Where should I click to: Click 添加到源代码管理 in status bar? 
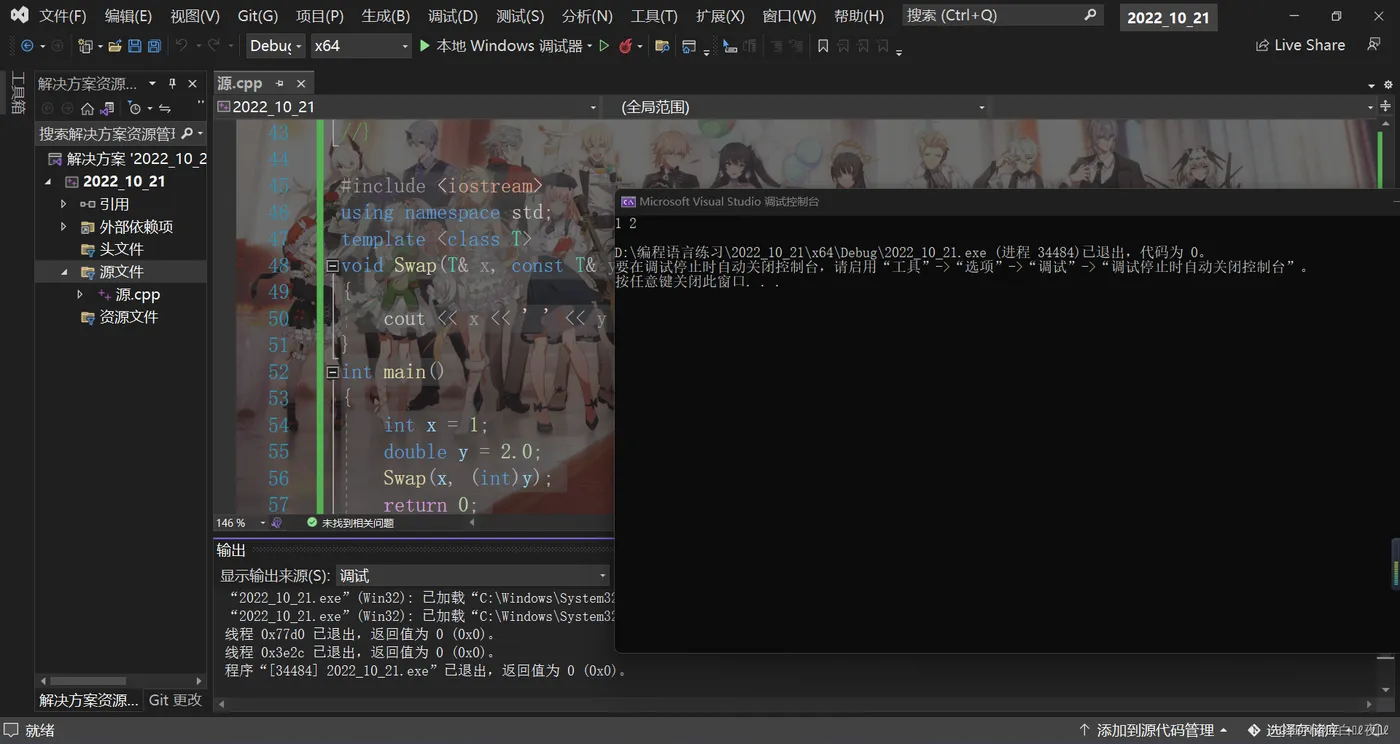tap(1153, 731)
